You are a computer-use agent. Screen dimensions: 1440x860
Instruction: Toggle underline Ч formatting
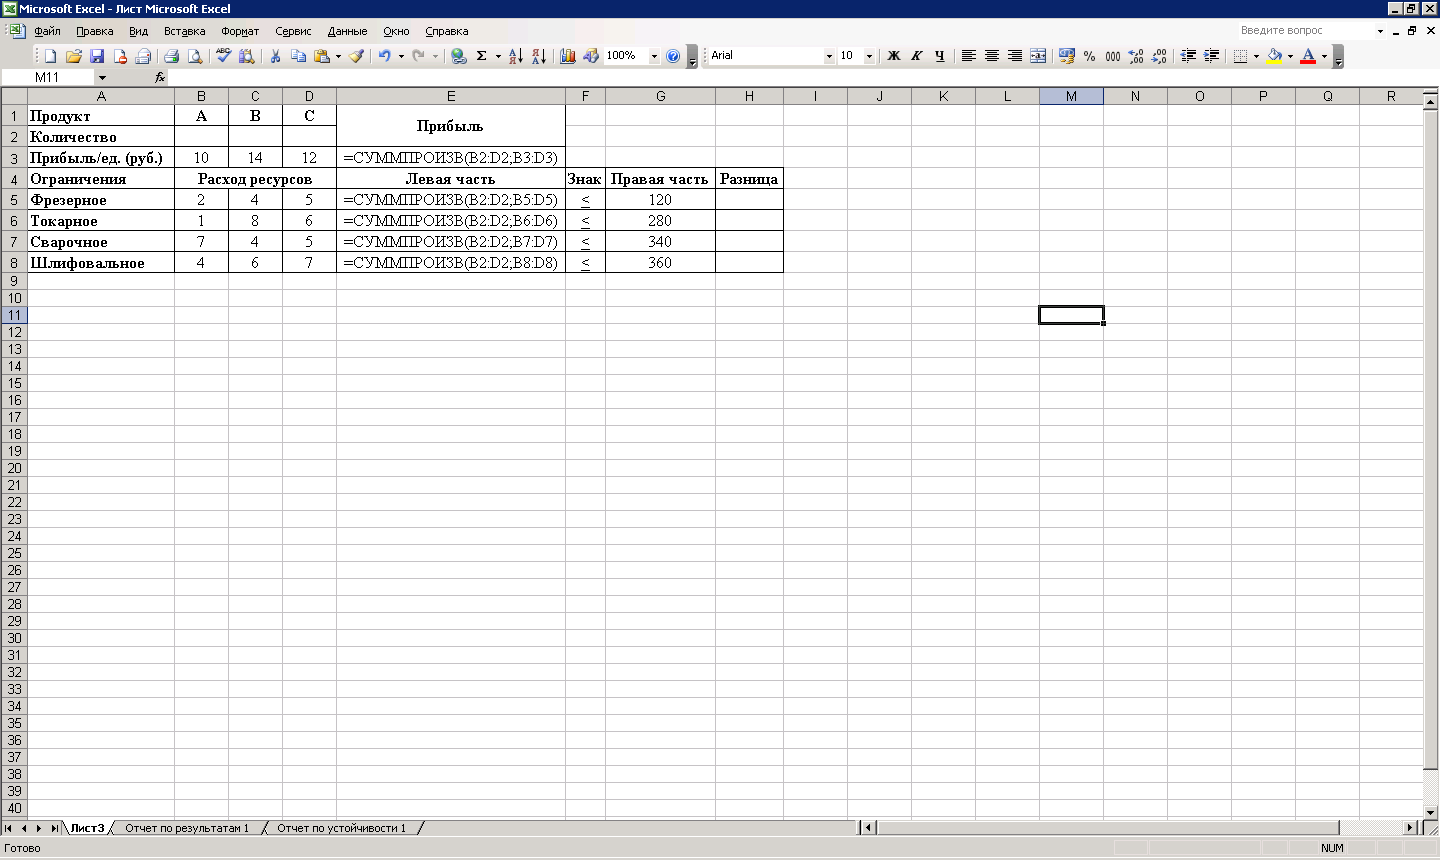coord(940,56)
